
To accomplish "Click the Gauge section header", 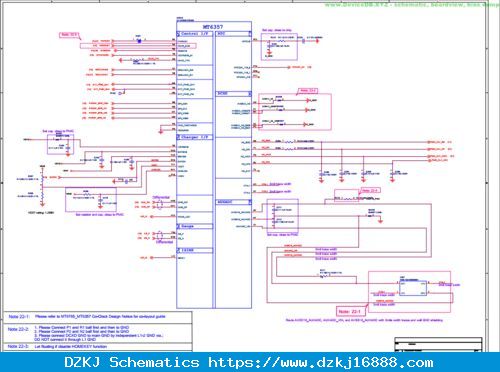I will pyautogui.click(x=194, y=226).
